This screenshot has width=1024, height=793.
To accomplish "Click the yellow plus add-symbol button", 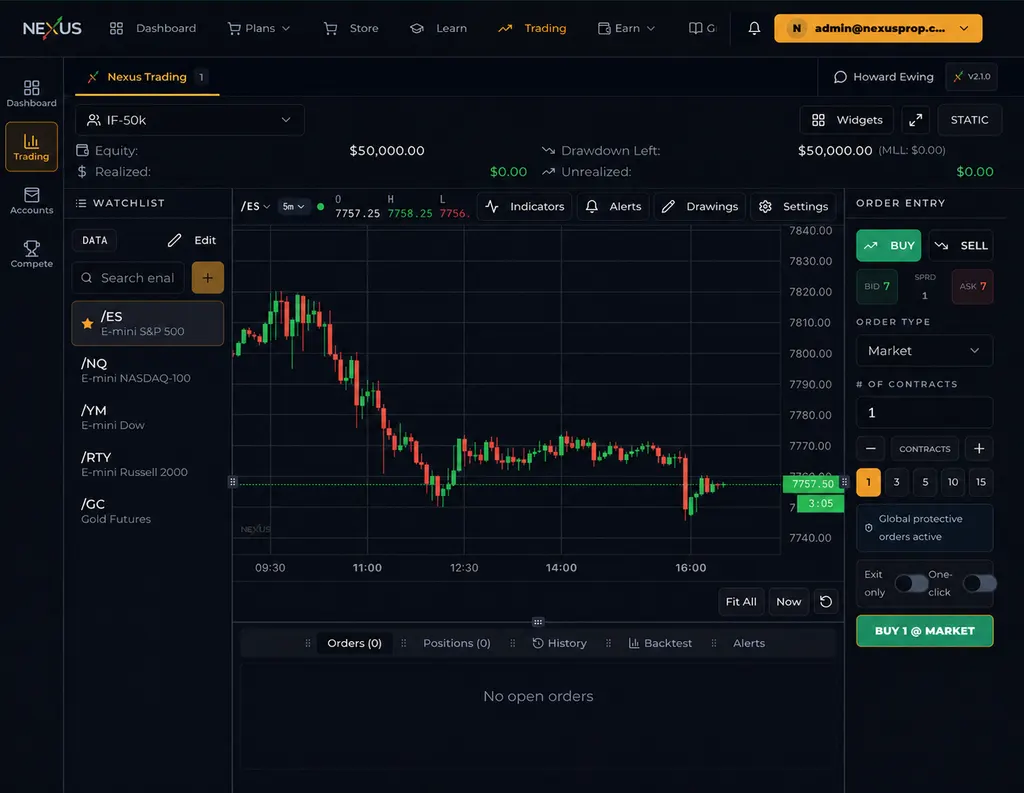I will click(x=208, y=278).
